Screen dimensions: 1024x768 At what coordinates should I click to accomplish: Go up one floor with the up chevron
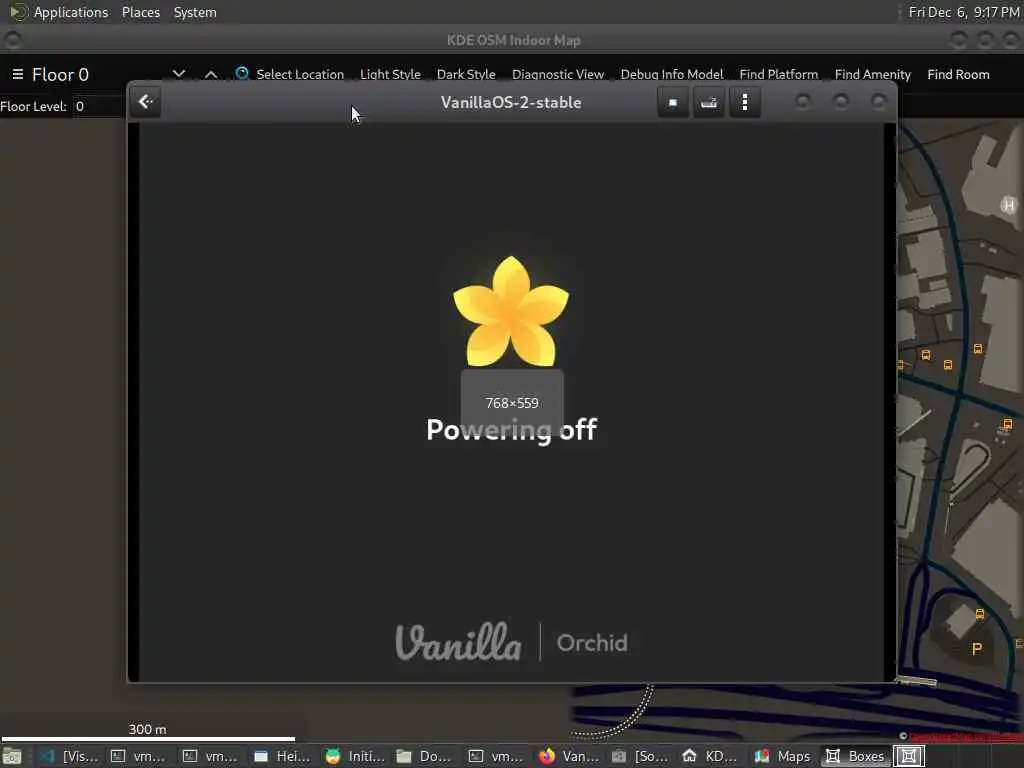(210, 74)
